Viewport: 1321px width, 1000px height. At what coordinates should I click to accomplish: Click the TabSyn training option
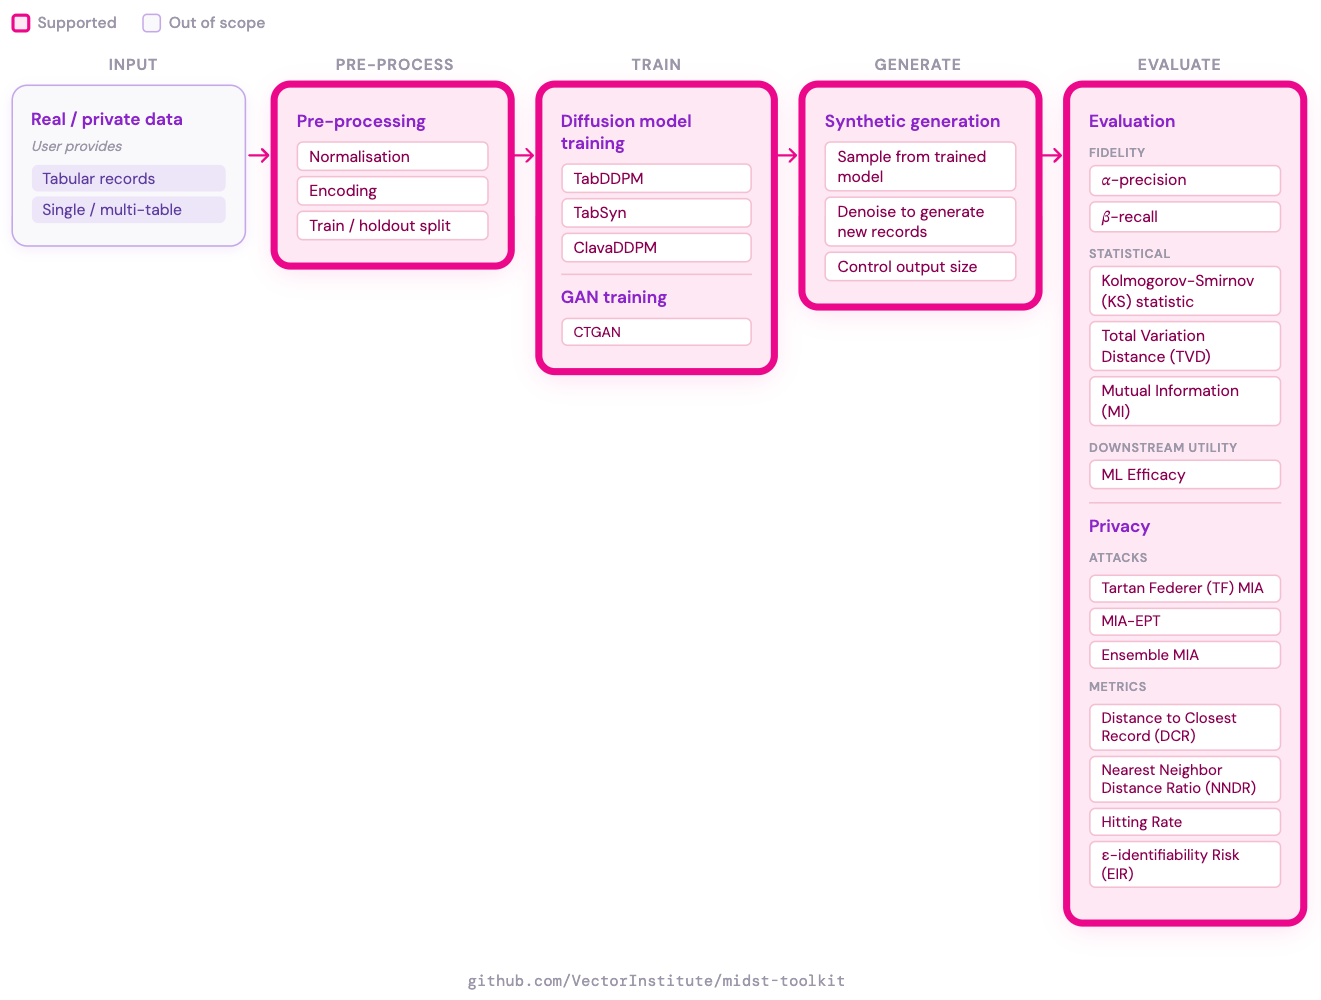pos(656,212)
